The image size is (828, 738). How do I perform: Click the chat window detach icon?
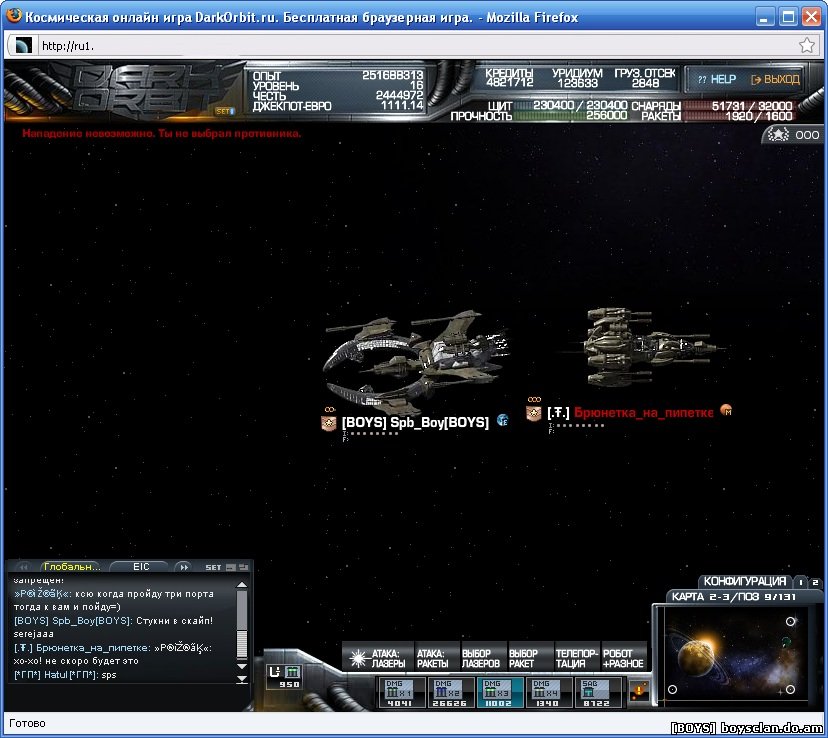[x=243, y=567]
